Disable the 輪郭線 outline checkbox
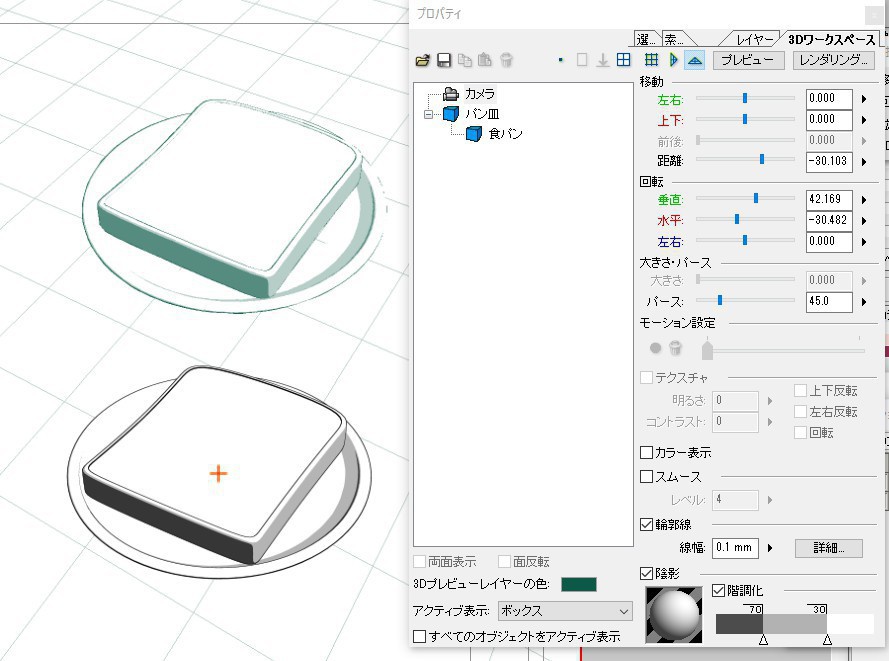The image size is (889, 661). (x=646, y=524)
